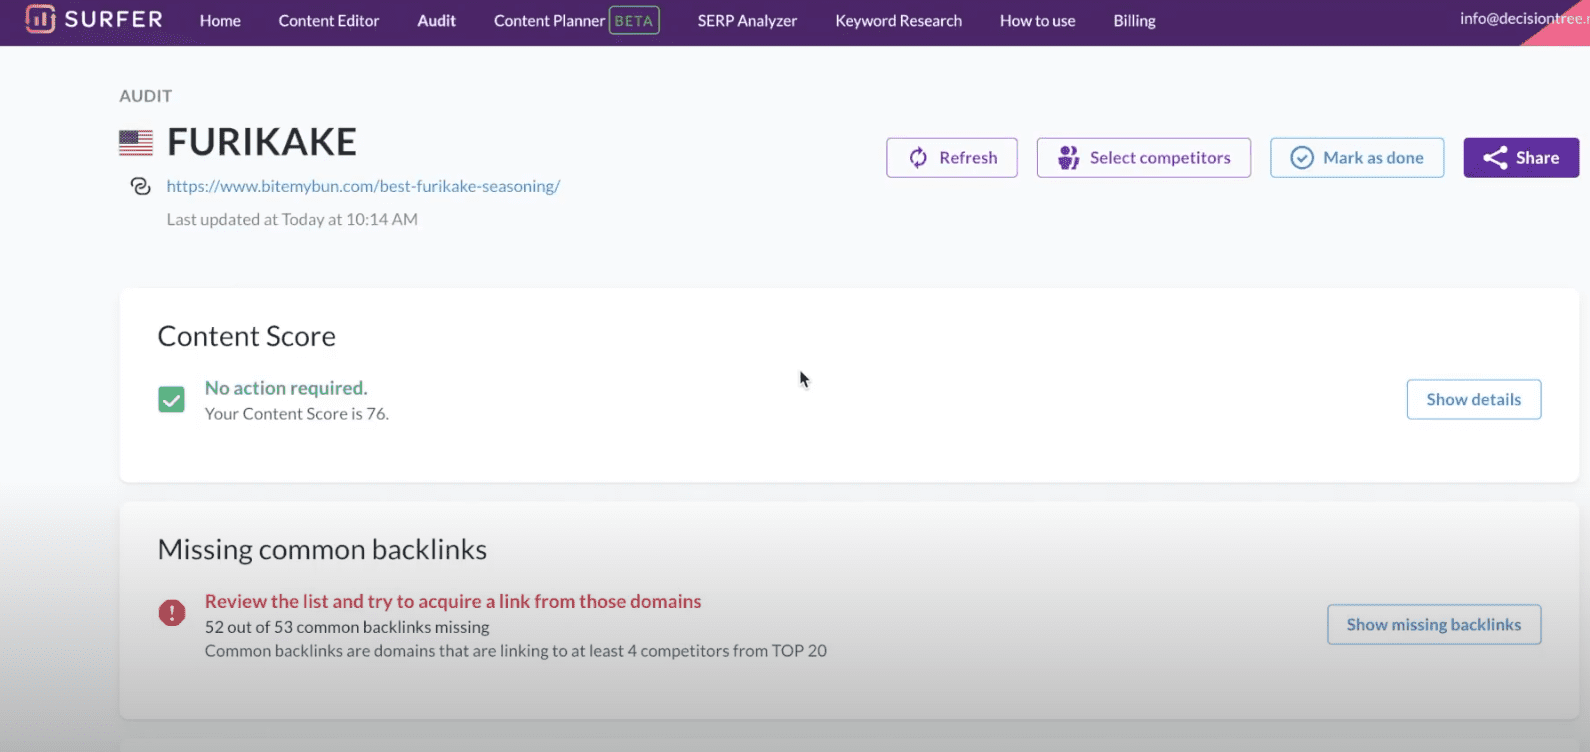Open Content Planner
The height and width of the screenshot is (752, 1590).
pos(550,21)
